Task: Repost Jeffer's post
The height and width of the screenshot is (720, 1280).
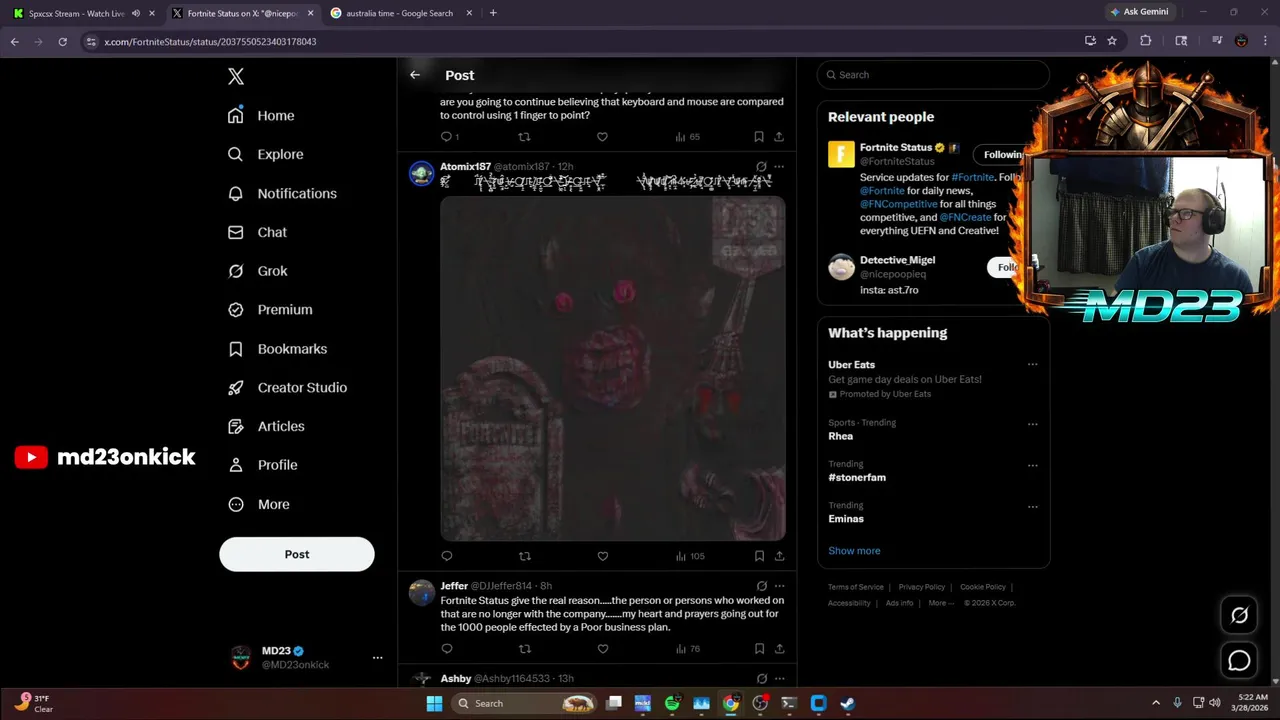Action: pos(524,649)
